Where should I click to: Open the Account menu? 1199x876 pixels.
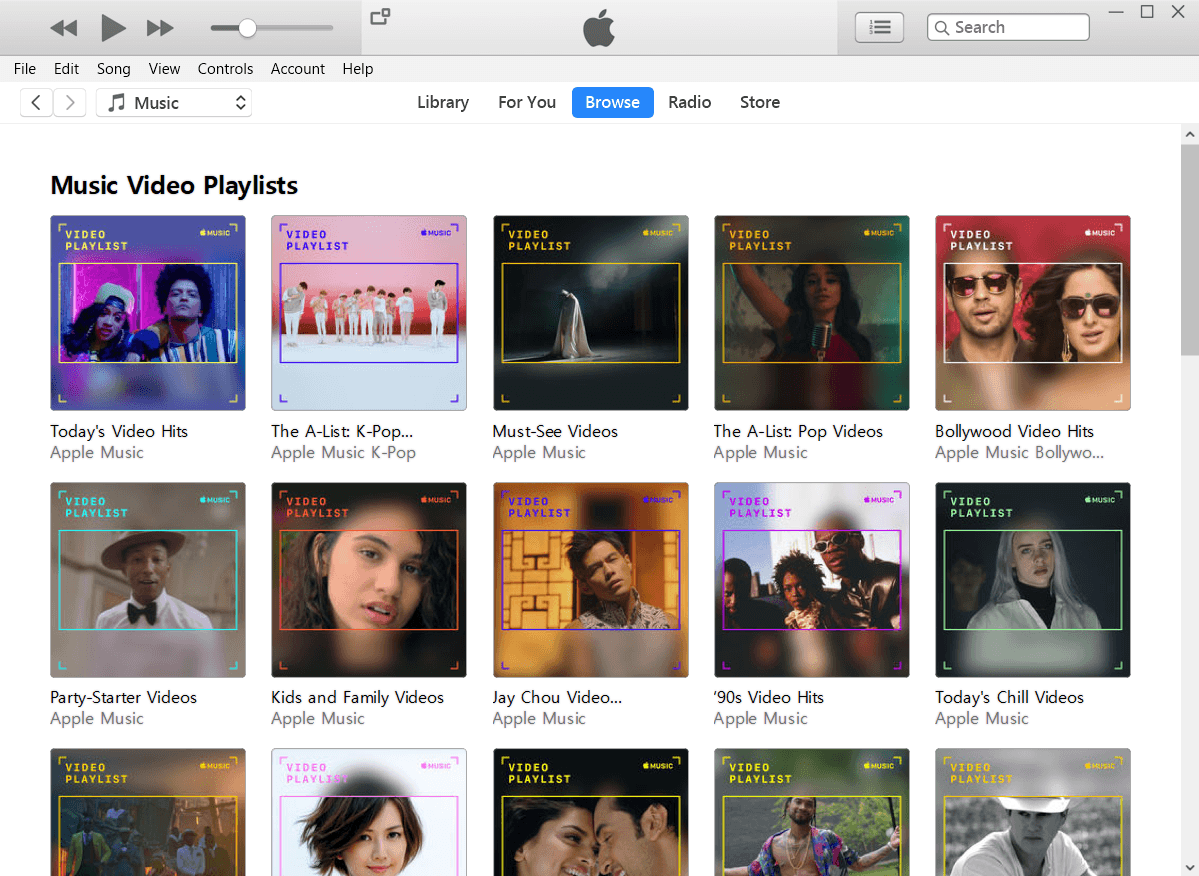tap(297, 68)
